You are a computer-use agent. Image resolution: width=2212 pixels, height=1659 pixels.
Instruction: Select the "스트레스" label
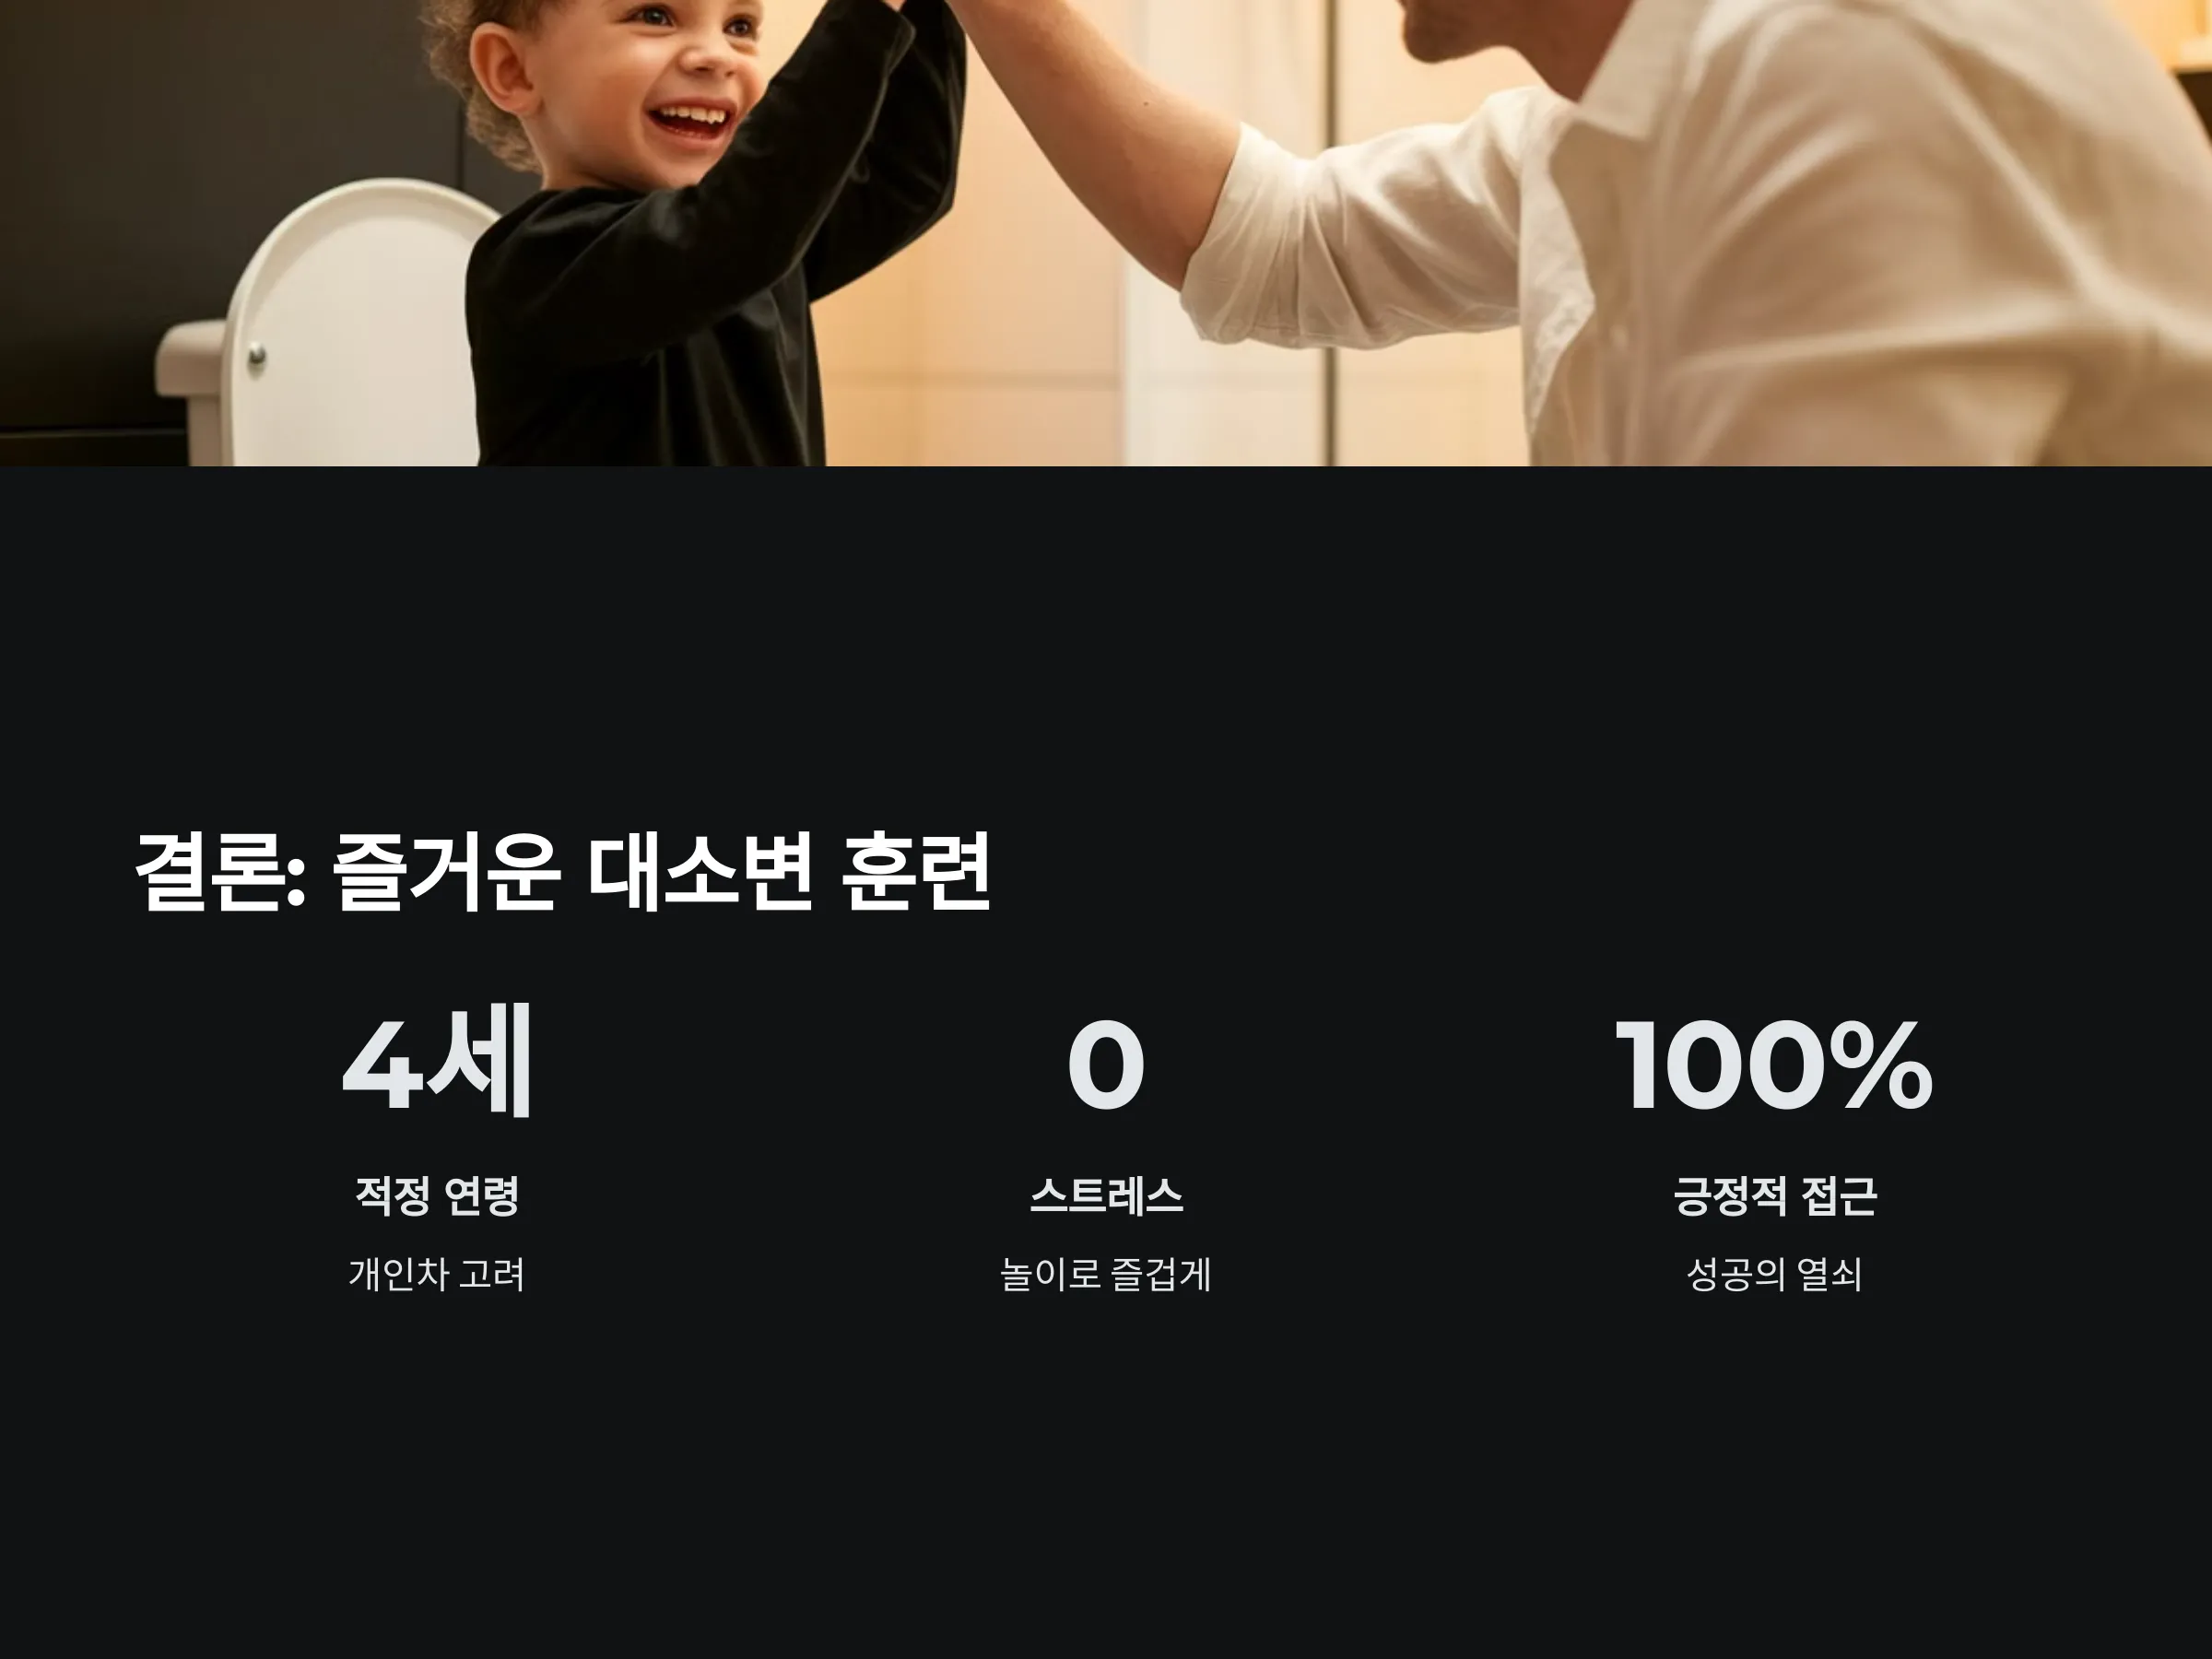1106,1195
